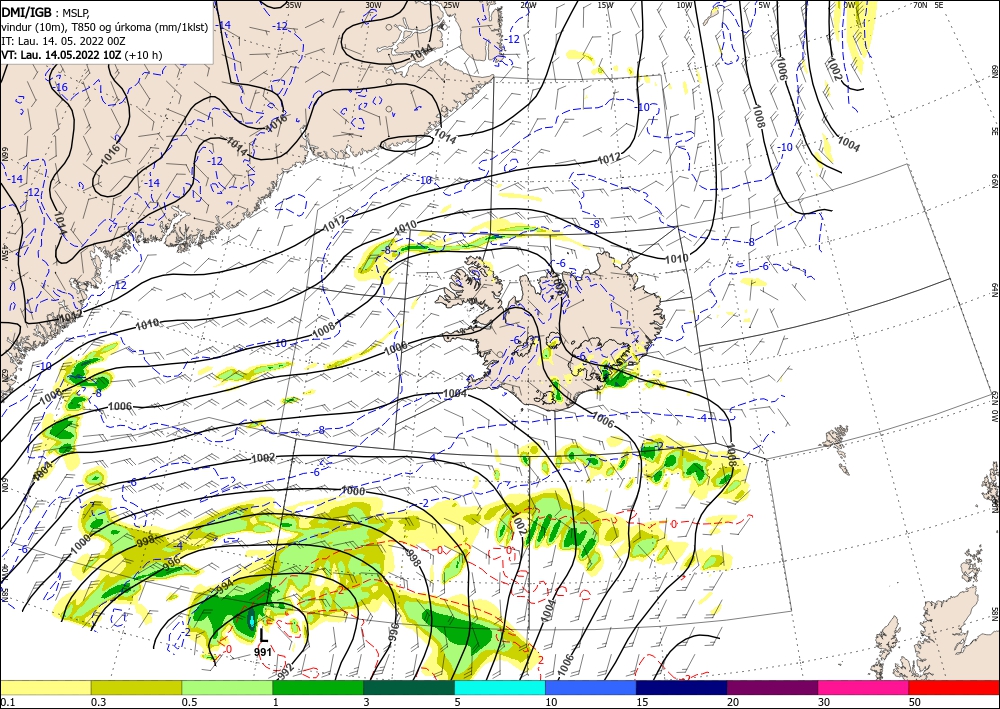Select the pink 30–50 mm legend swatch

[864, 687]
